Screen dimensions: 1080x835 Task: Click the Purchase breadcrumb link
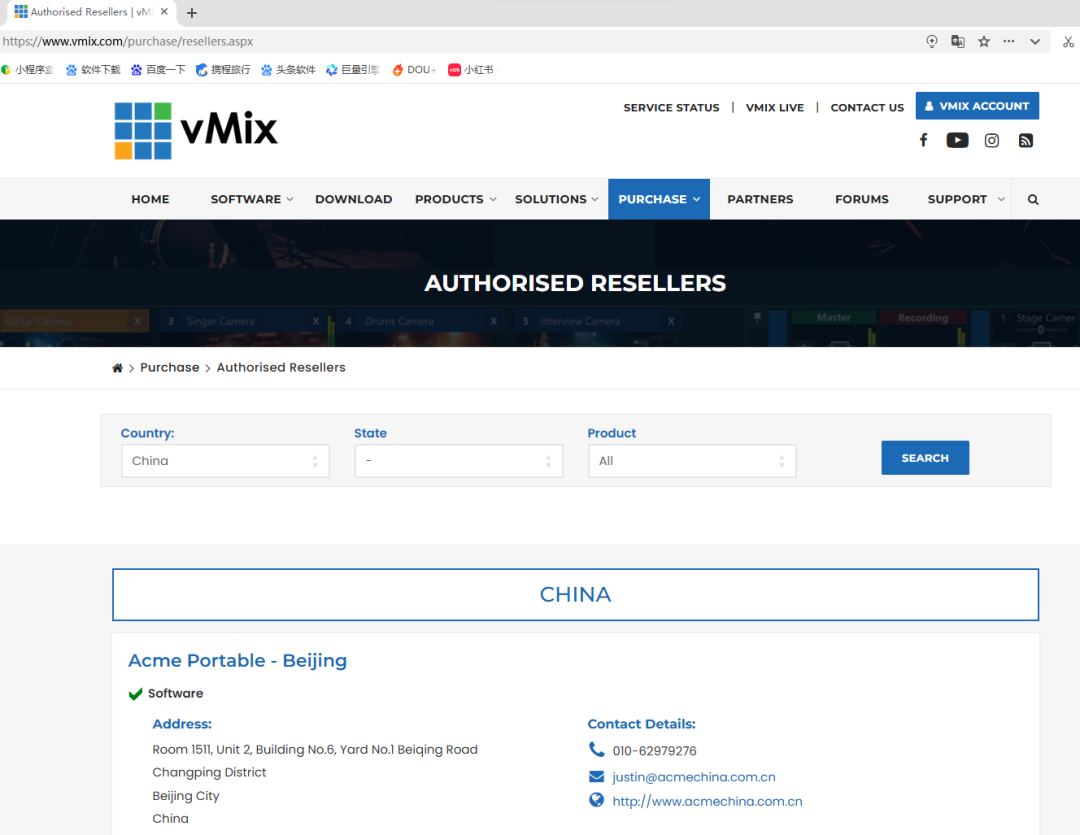coord(169,367)
